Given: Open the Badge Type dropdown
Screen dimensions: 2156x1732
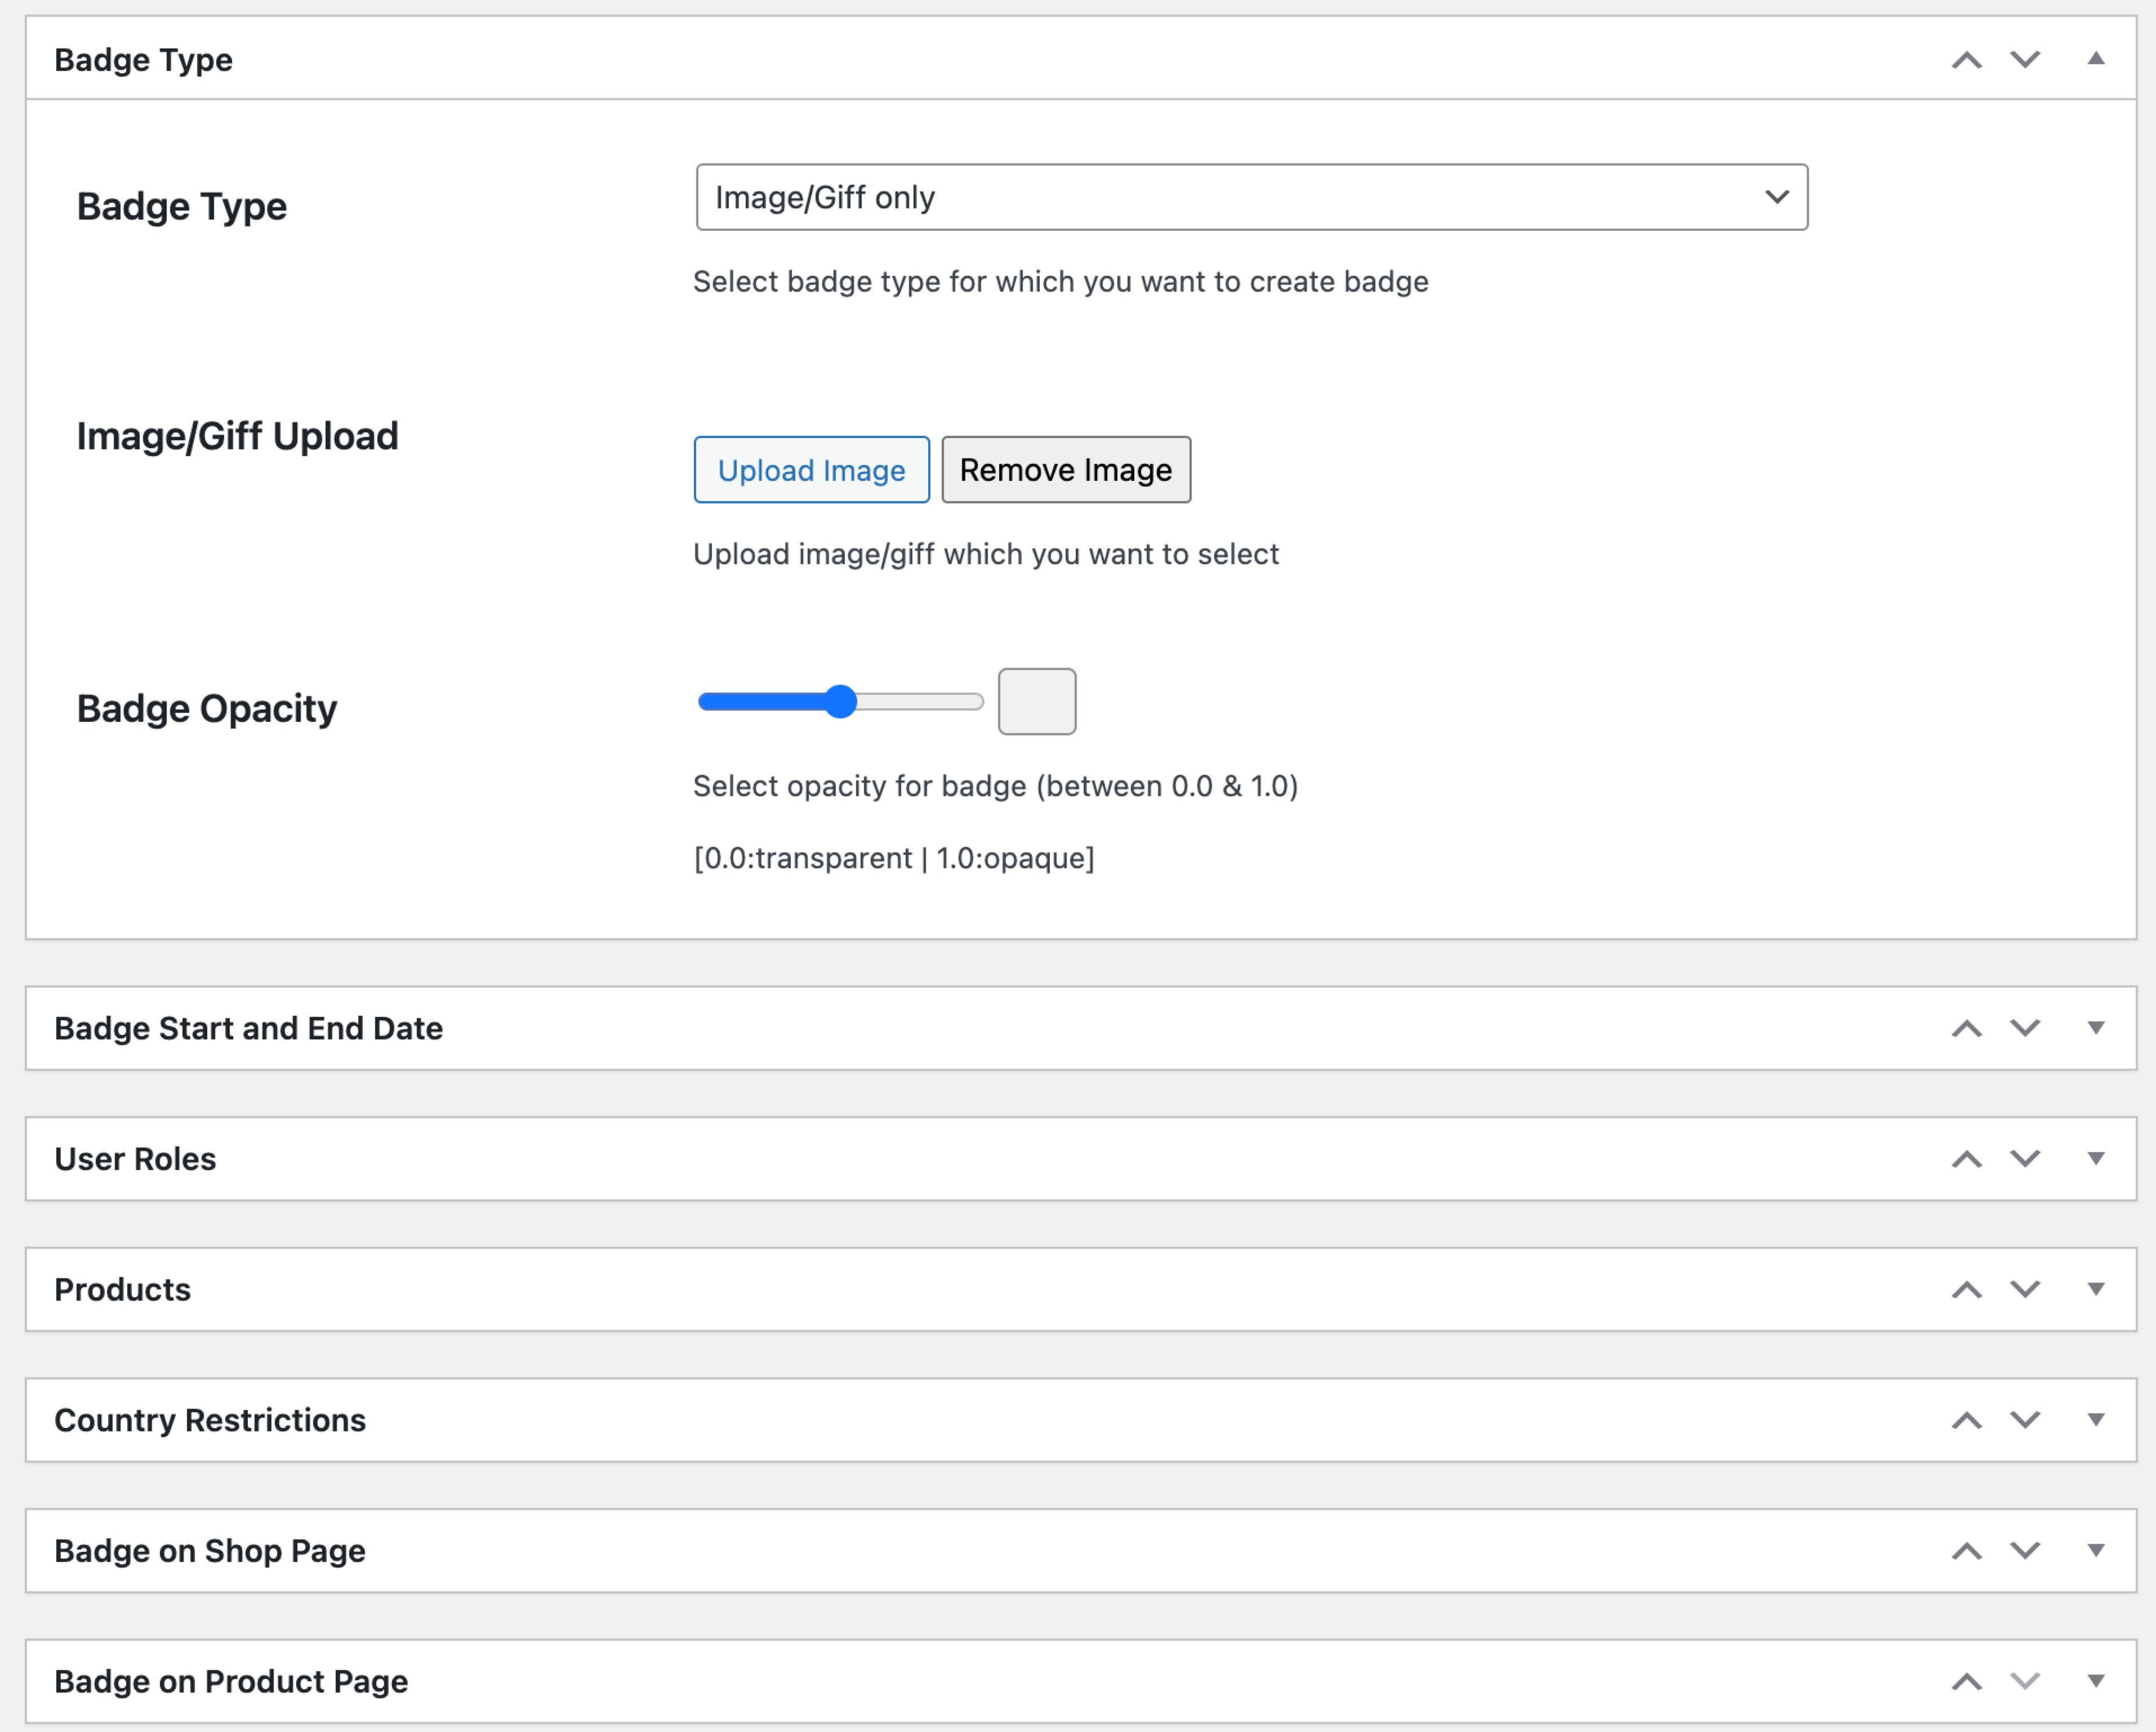Looking at the screenshot, I should coord(1251,197).
